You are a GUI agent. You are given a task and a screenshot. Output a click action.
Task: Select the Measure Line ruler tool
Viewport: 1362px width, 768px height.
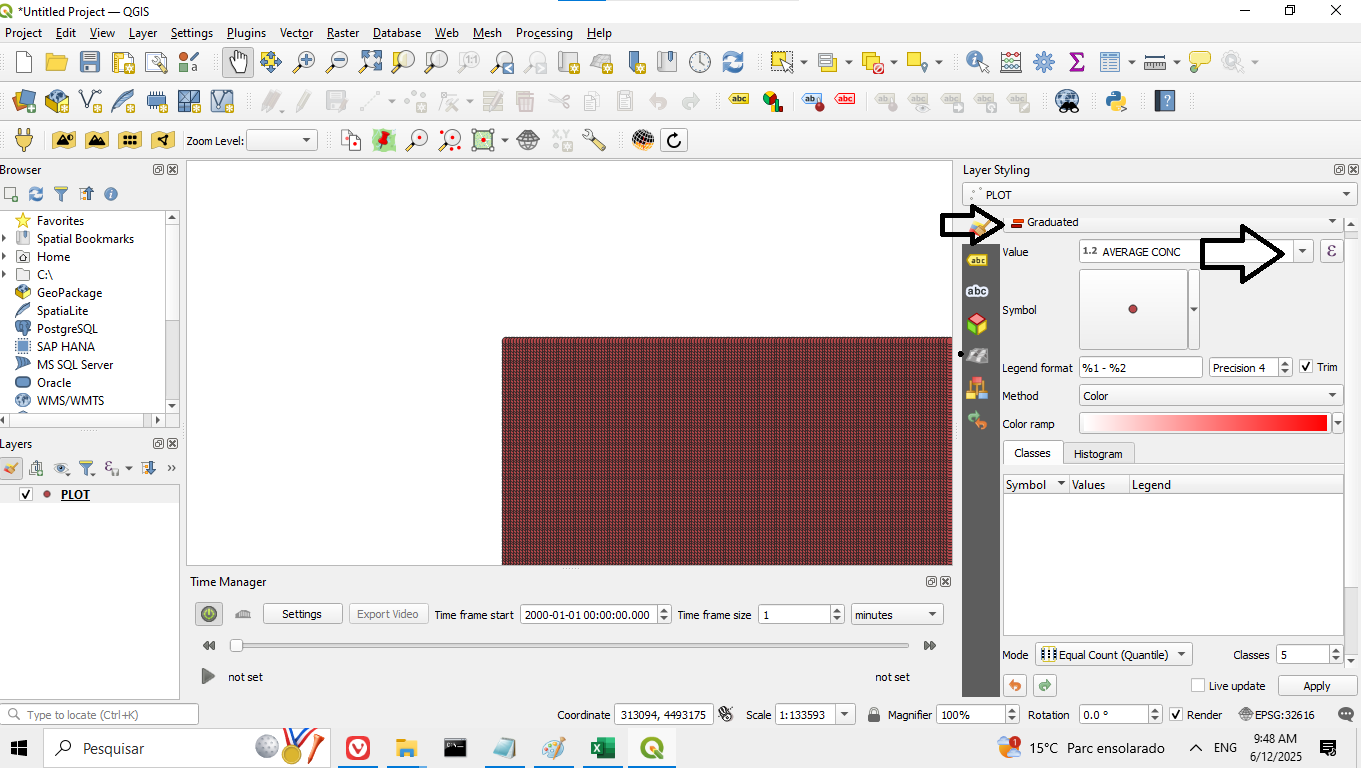pos(1155,62)
